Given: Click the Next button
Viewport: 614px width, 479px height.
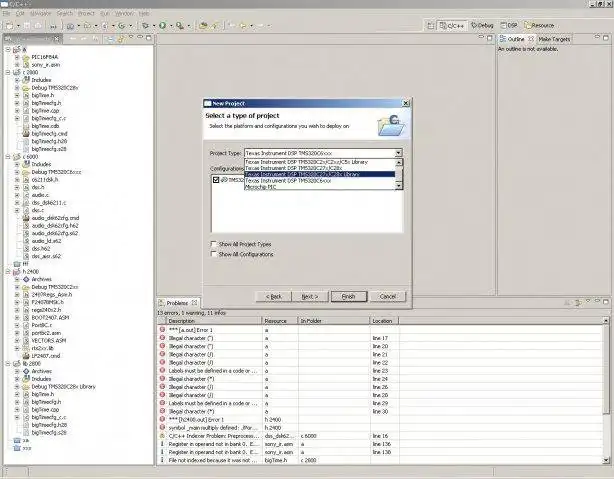Looking at the screenshot, I should click(x=310, y=296).
